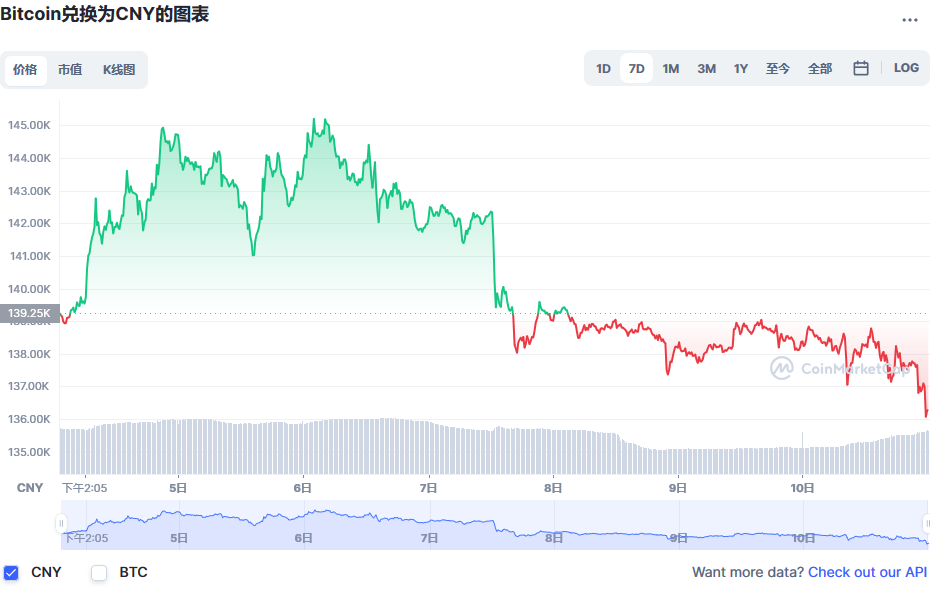
Task: Select the 7D time range
Action: click(x=636, y=69)
